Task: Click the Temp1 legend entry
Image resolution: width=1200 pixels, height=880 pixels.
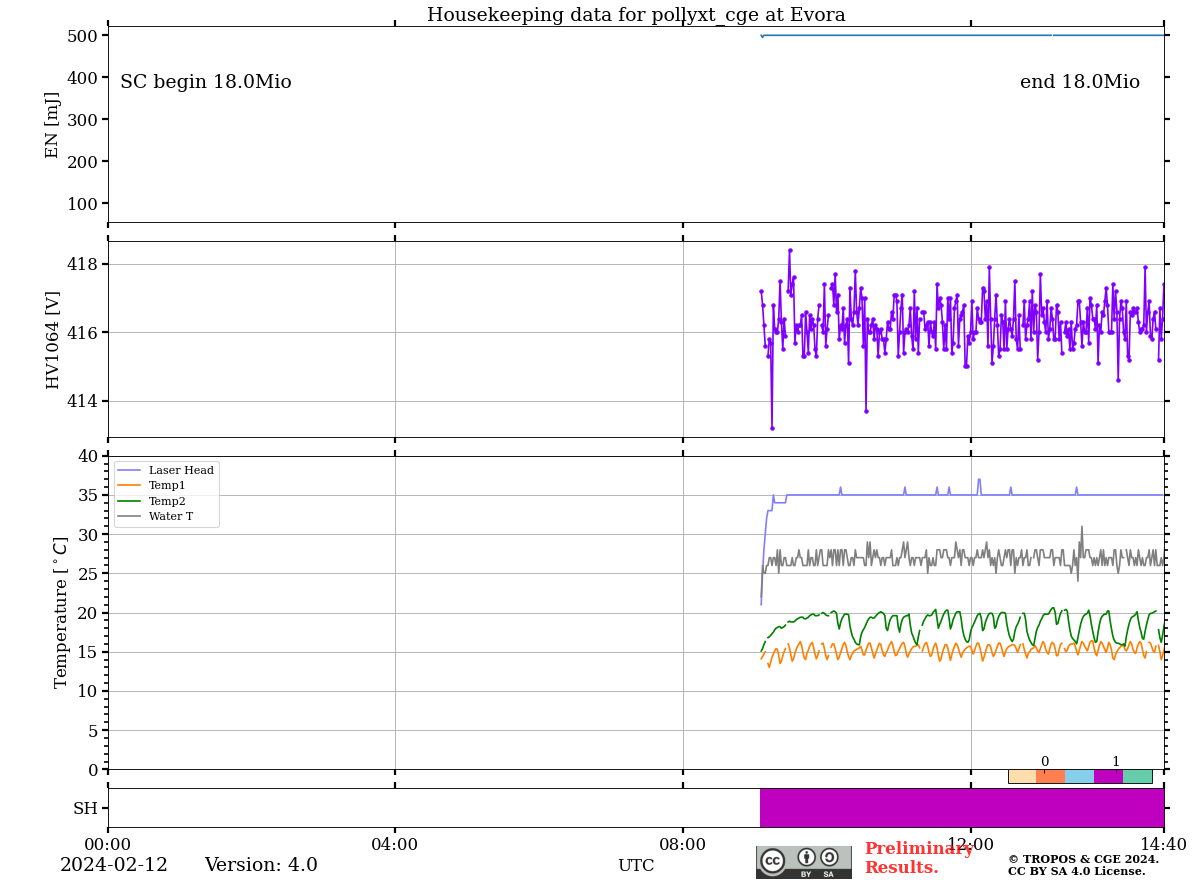Action: [x=152, y=485]
